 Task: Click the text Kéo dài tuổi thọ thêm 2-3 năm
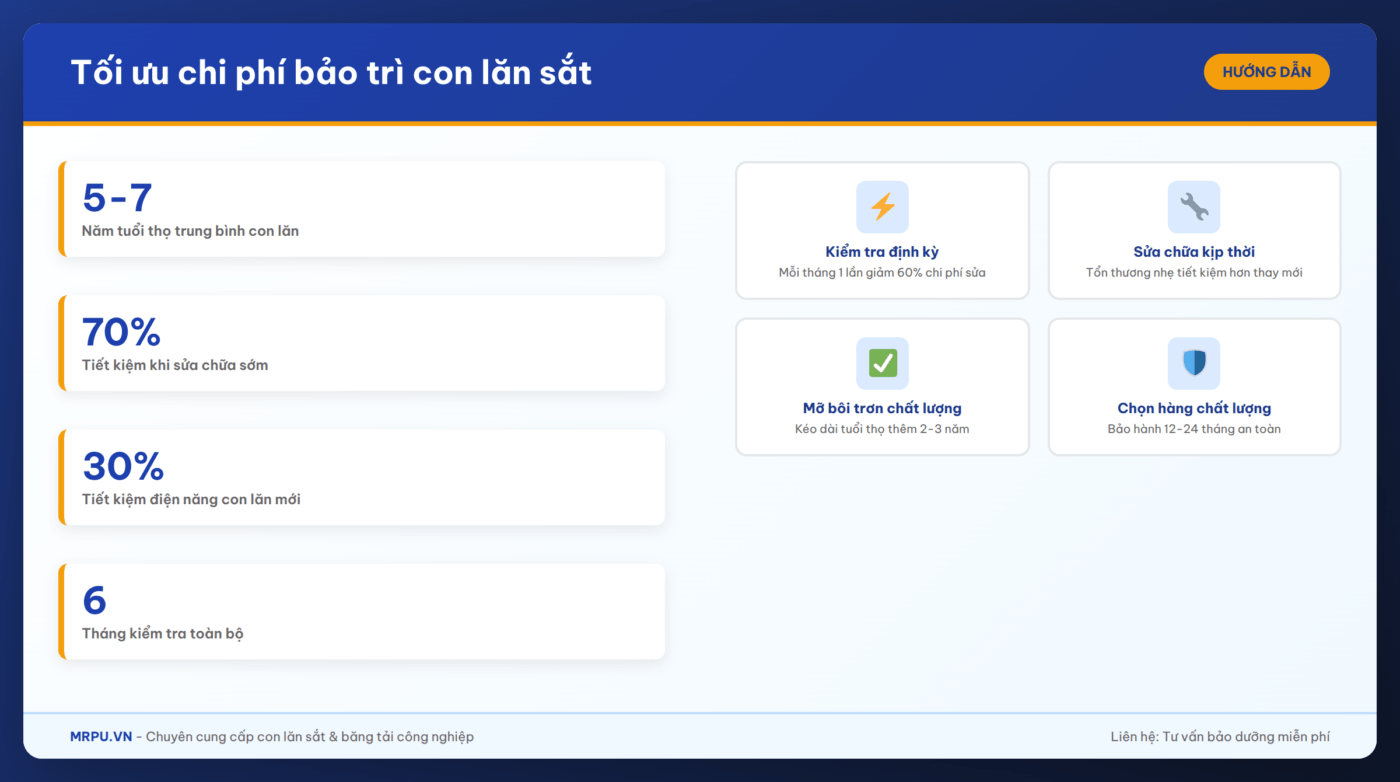point(882,429)
